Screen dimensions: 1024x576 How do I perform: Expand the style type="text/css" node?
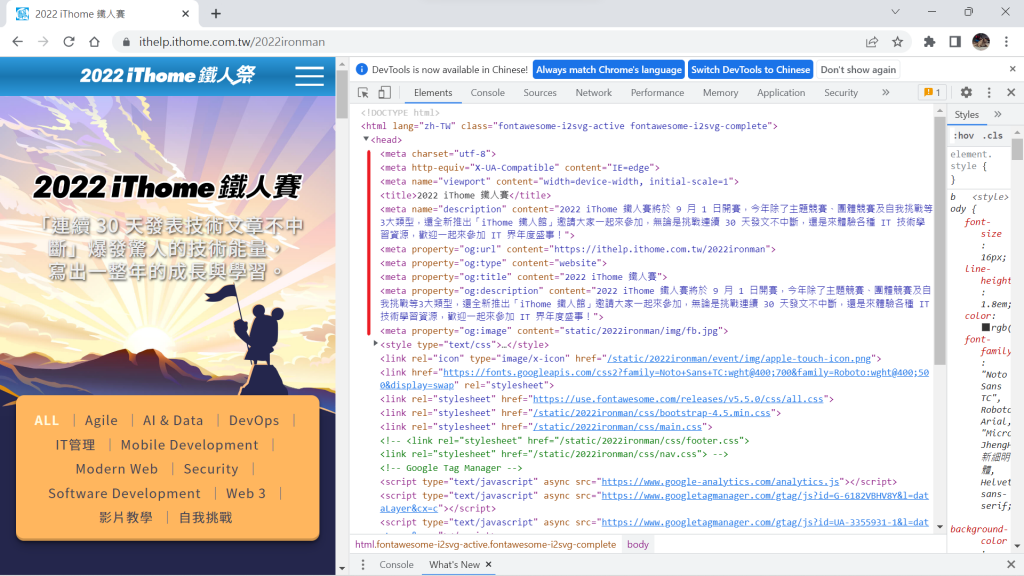tap(376, 344)
